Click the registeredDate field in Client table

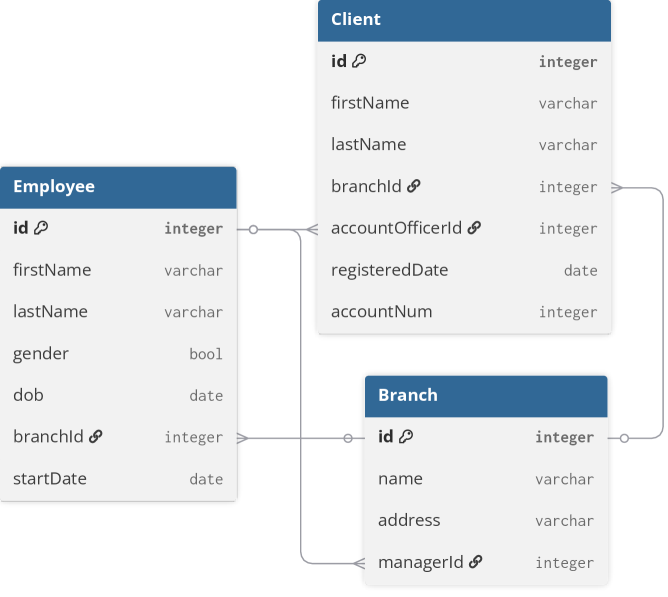[390, 270]
